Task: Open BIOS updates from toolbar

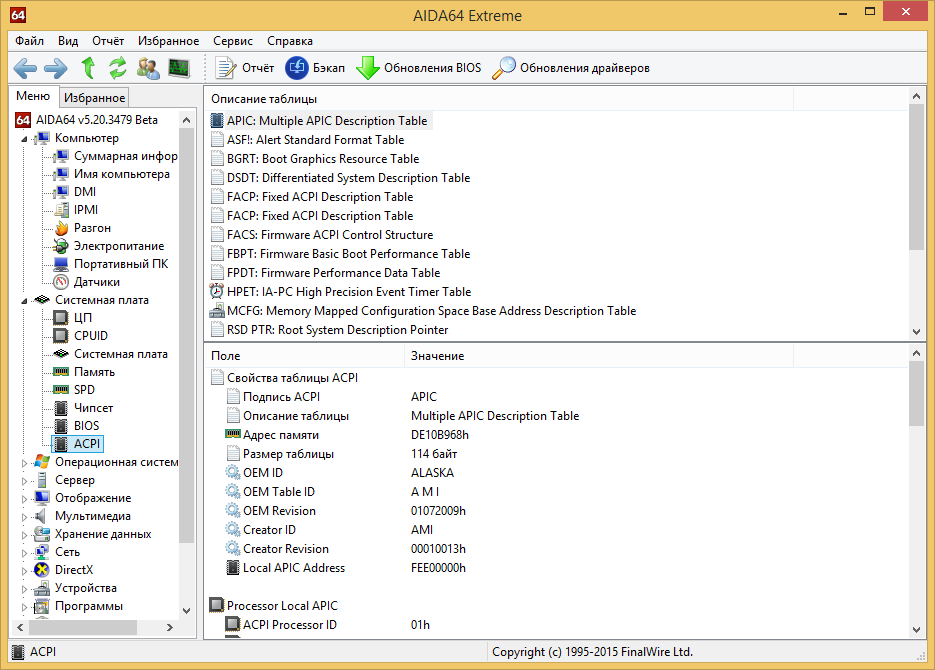Action: click(419, 68)
